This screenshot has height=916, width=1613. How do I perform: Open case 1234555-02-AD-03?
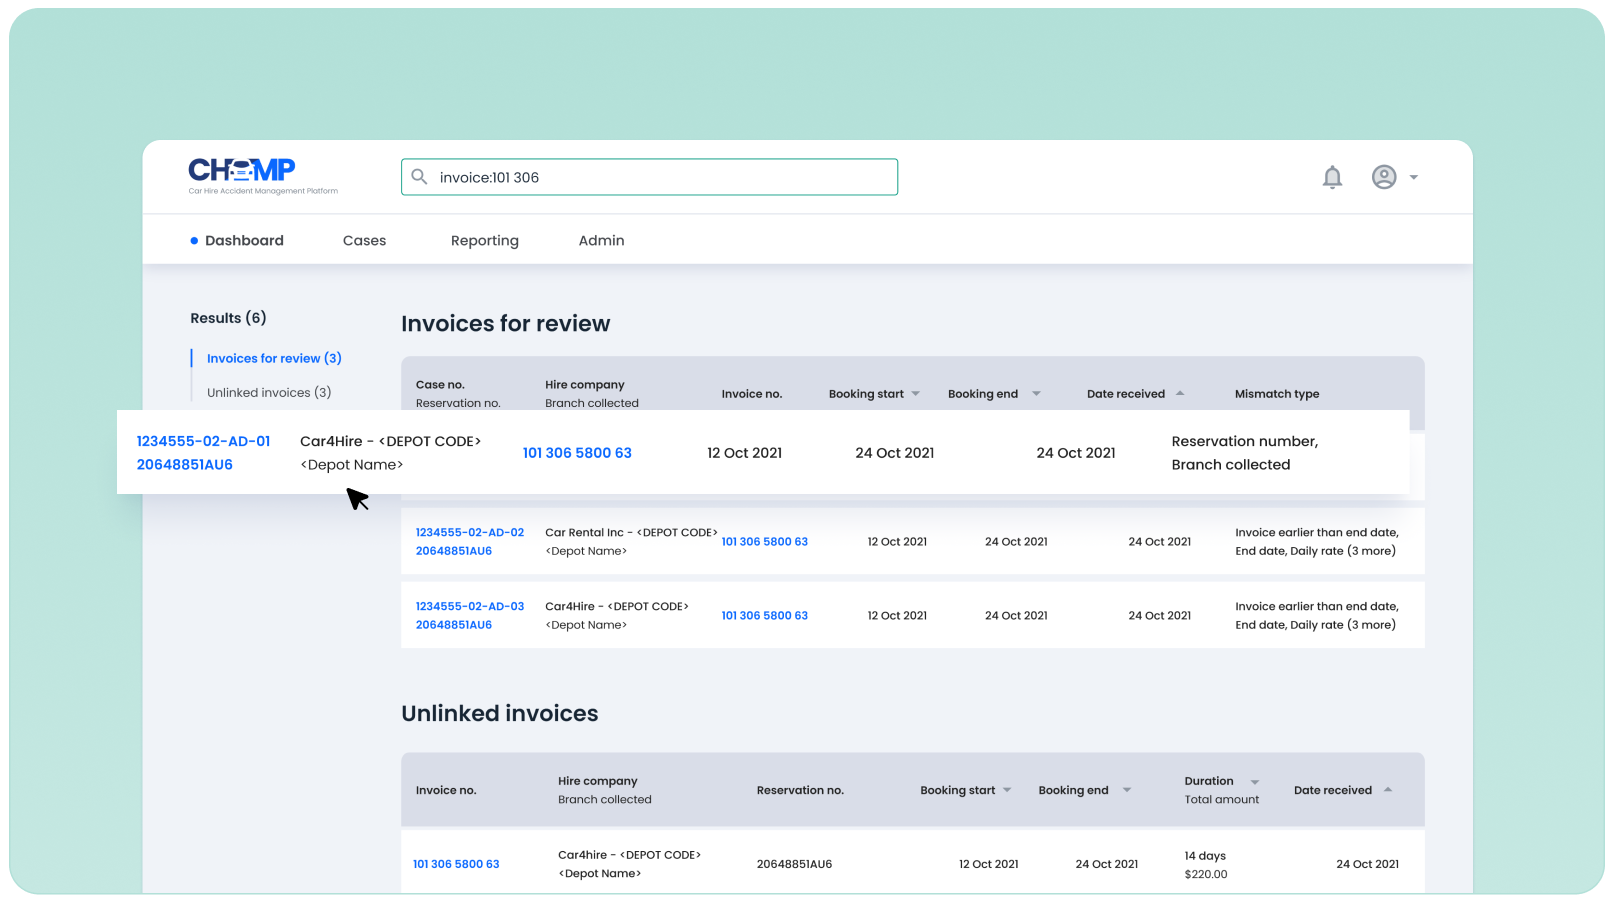[470, 606]
